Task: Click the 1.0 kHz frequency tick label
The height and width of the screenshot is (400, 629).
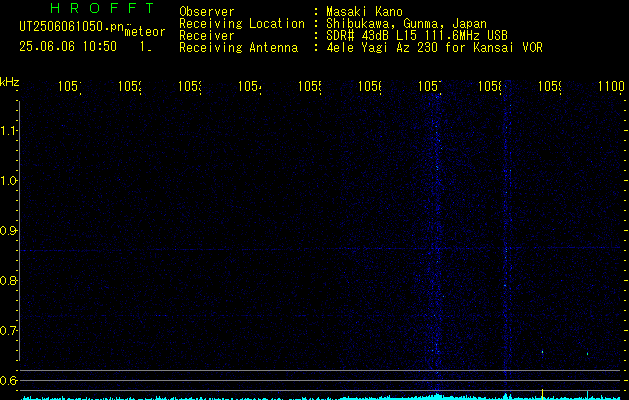Action: [x=8, y=181]
